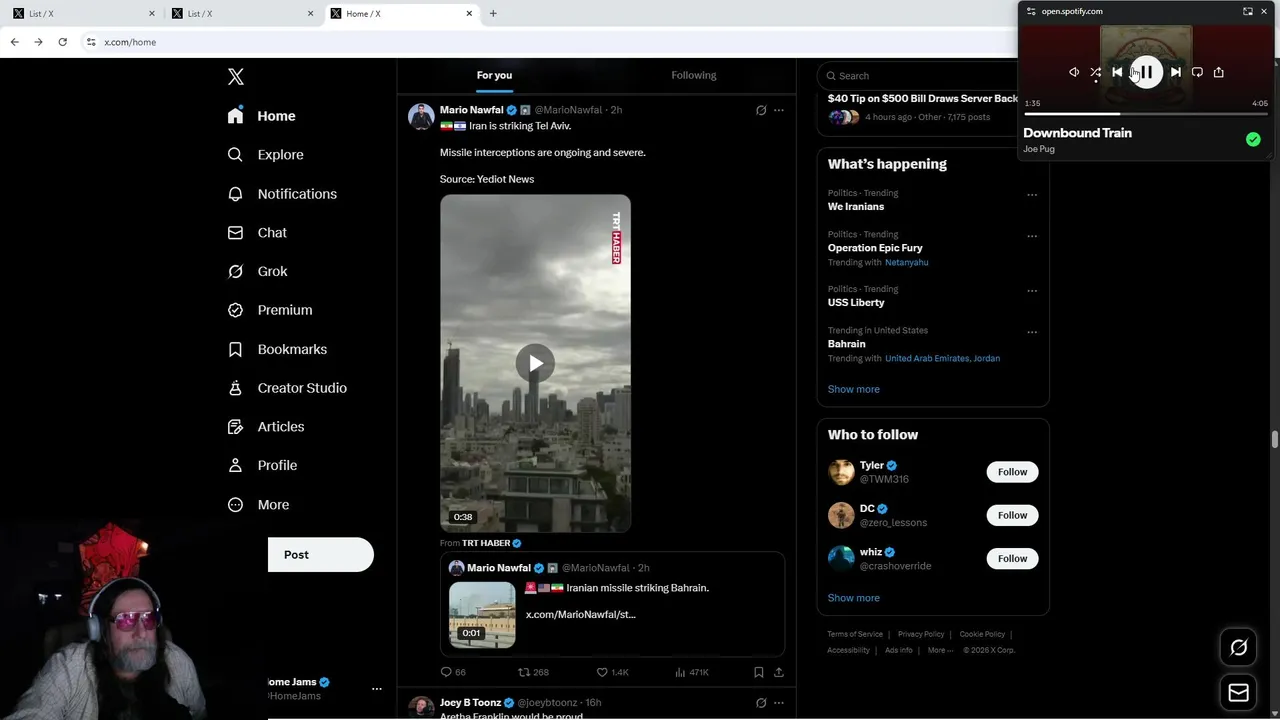Viewport: 1280px width, 720px height.
Task: Toggle repeat in Spotify mini player
Action: [1197, 72]
